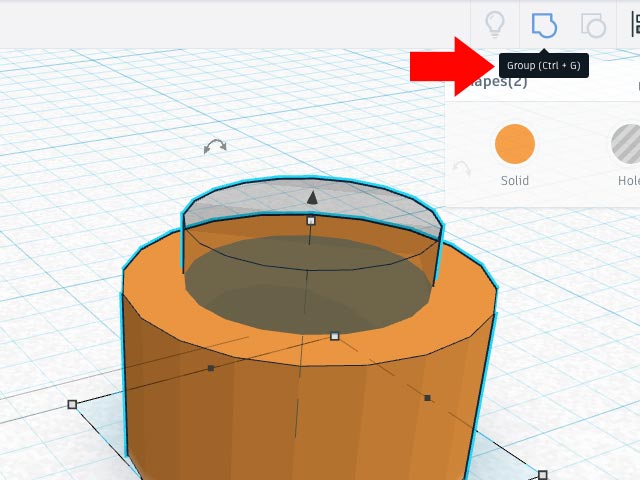
Task: Click the left black midpoint resize handle
Action: 210,368
